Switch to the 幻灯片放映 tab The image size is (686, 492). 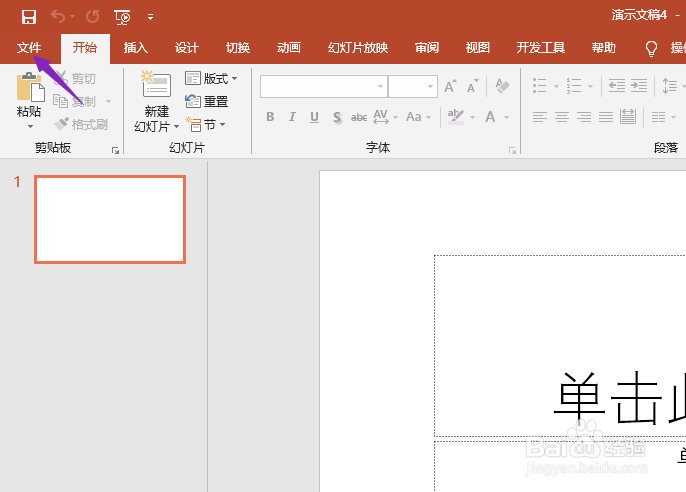pos(358,47)
